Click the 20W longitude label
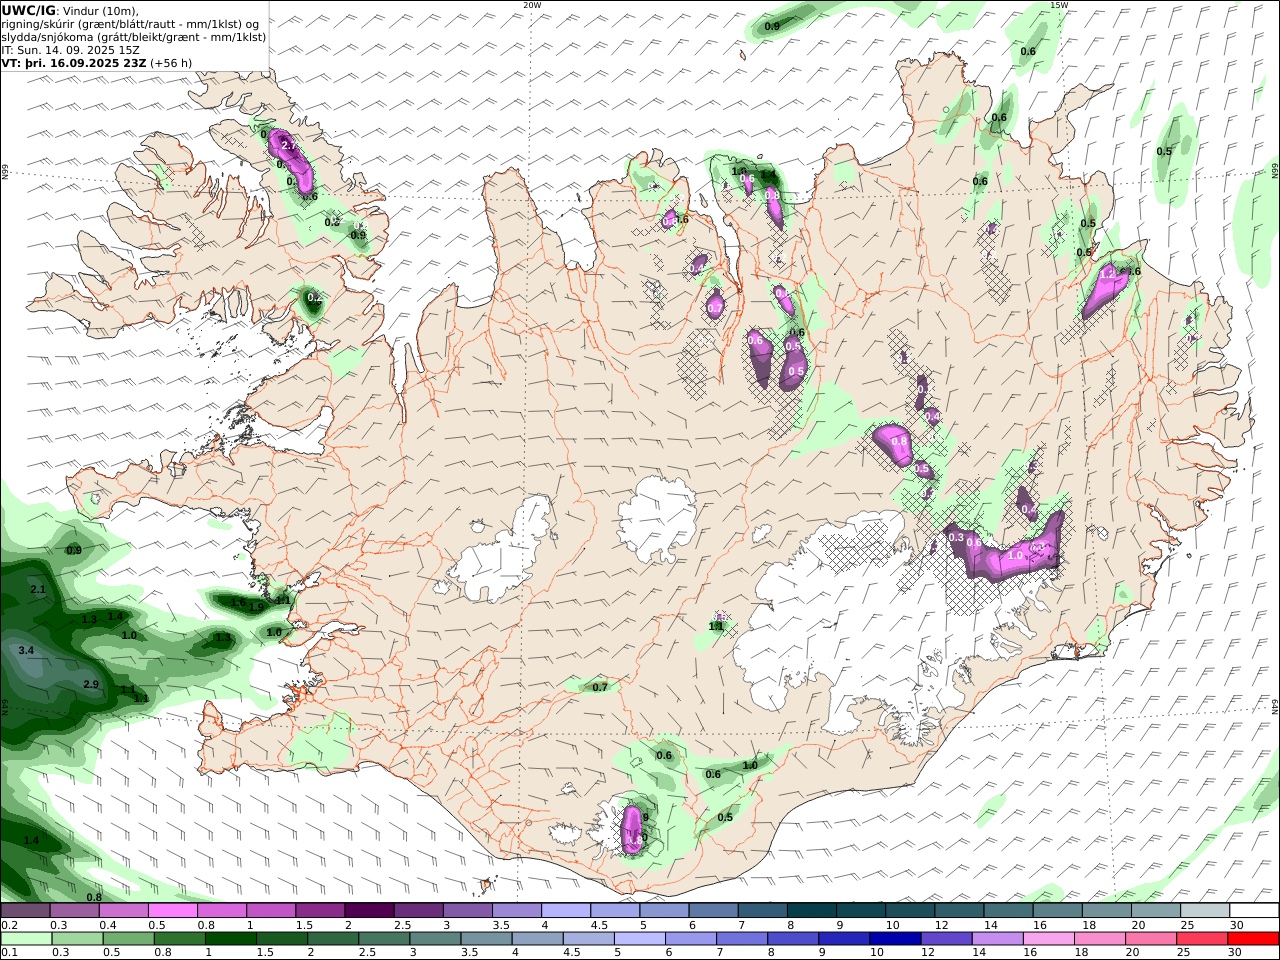Viewport: 1280px width, 960px height. click(x=532, y=5)
